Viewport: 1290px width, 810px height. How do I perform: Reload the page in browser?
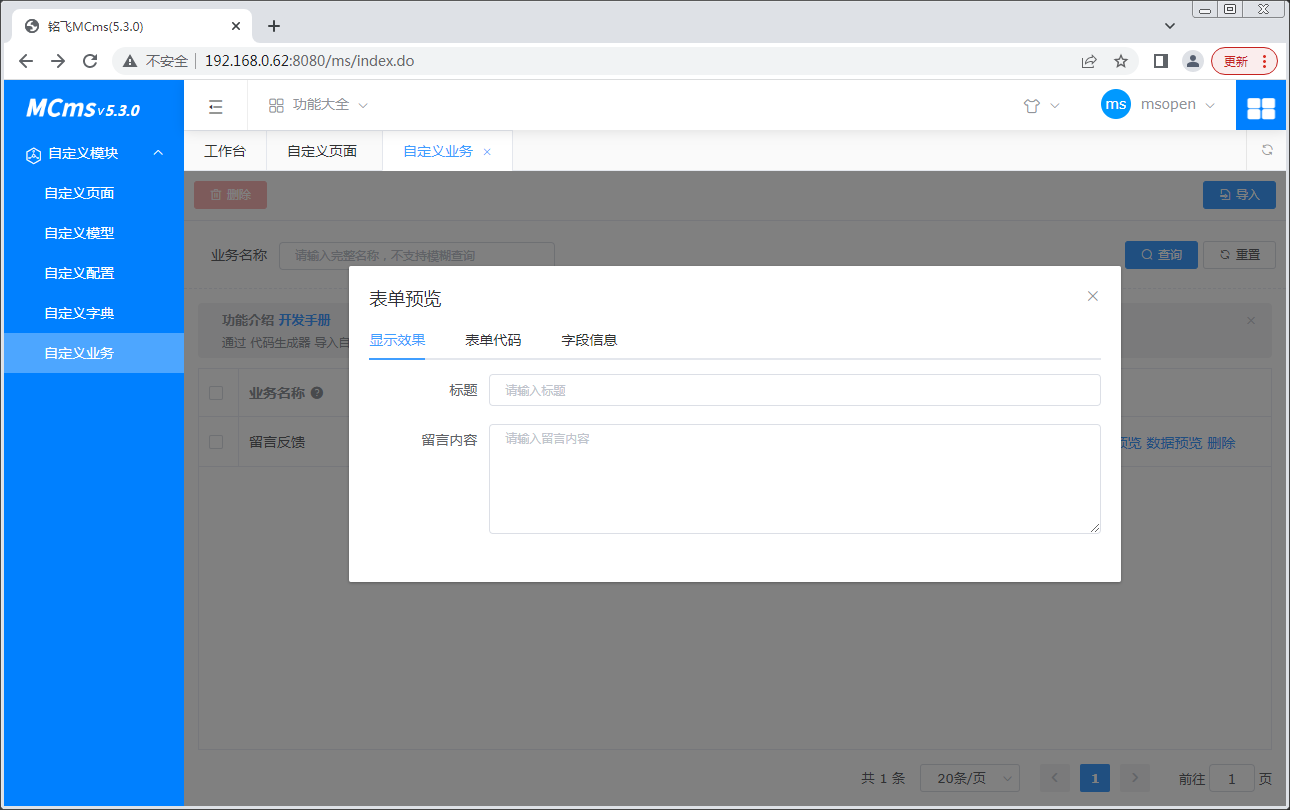(90, 61)
